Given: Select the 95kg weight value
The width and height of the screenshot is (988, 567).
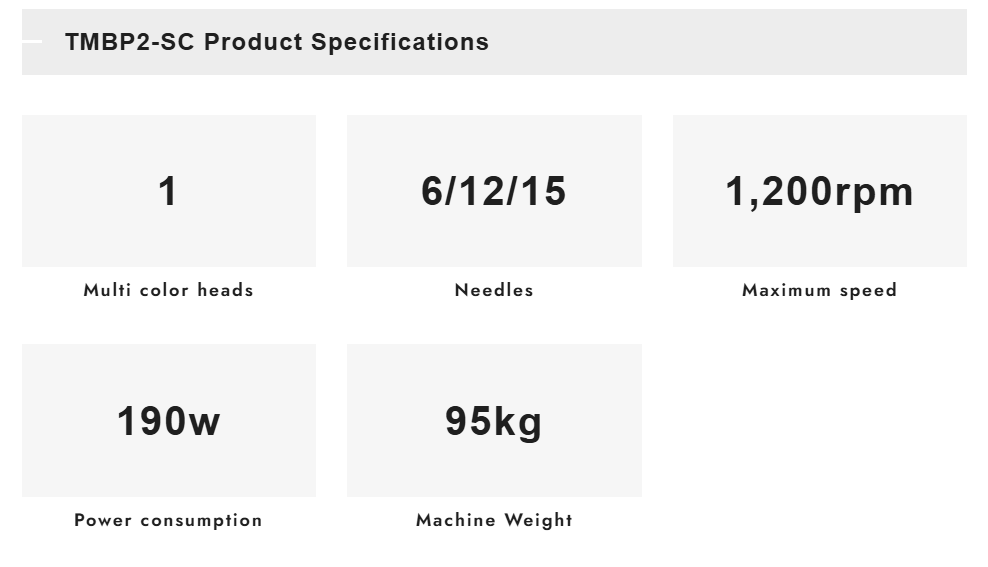Looking at the screenshot, I should pos(494,421).
